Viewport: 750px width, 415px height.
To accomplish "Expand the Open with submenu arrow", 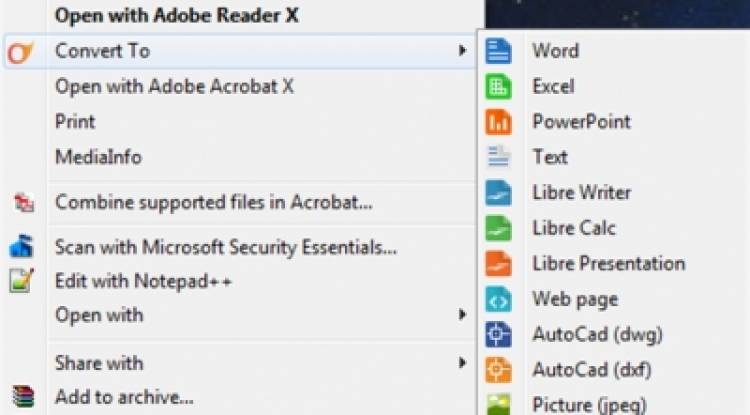I will (x=462, y=315).
